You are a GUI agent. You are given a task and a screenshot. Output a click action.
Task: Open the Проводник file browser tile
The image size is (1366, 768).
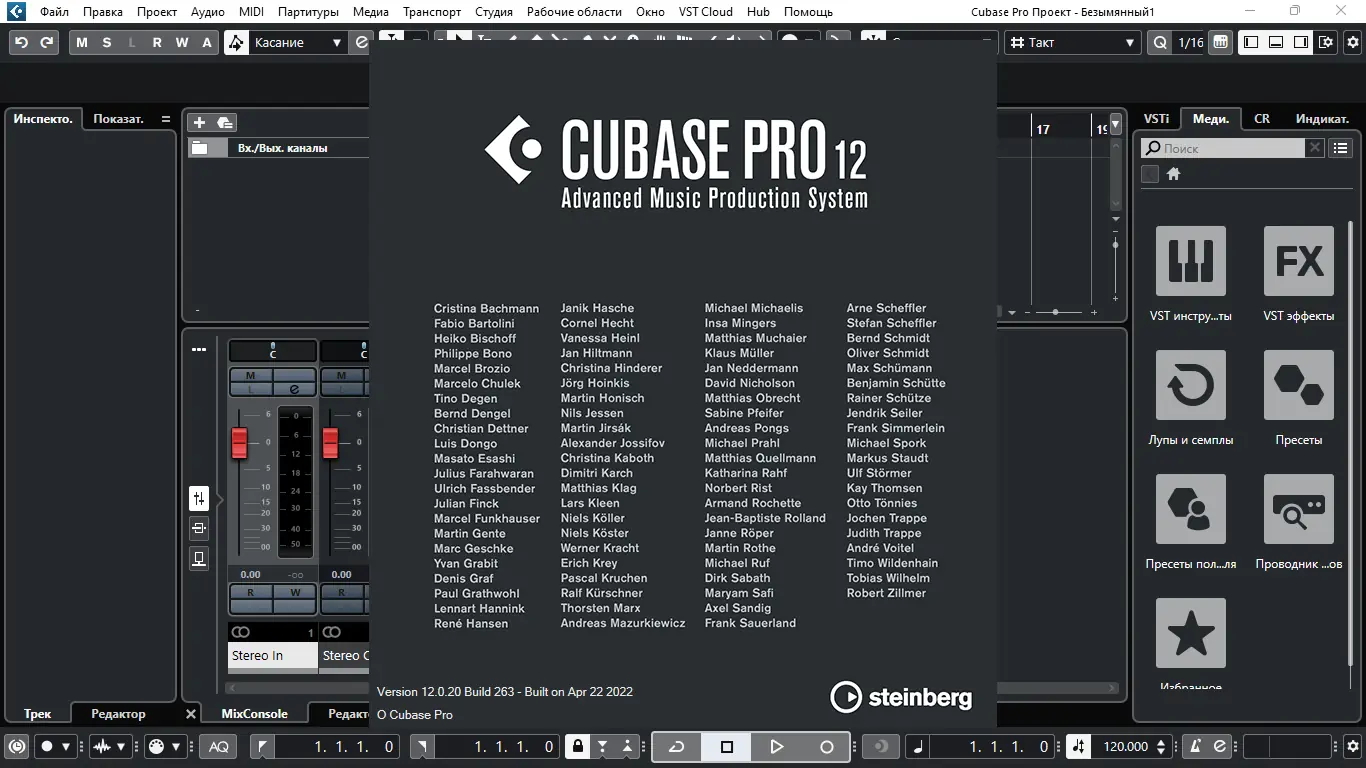pyautogui.click(x=1299, y=509)
